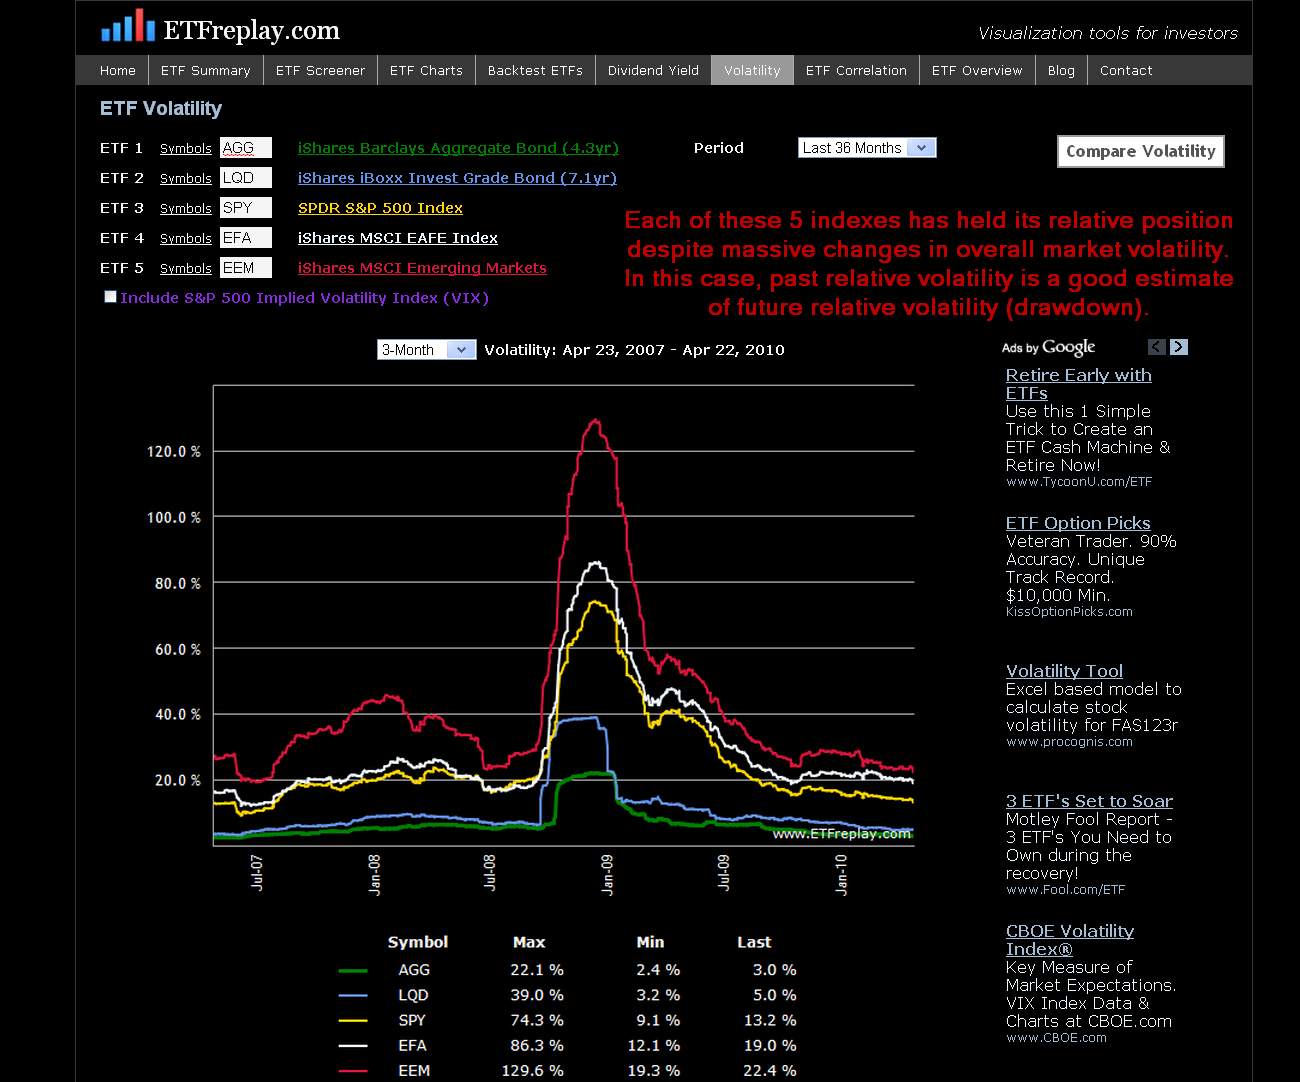1300x1082 pixels.
Task: Open iShares Barclays Aggregate Bond link
Action: tap(458, 148)
